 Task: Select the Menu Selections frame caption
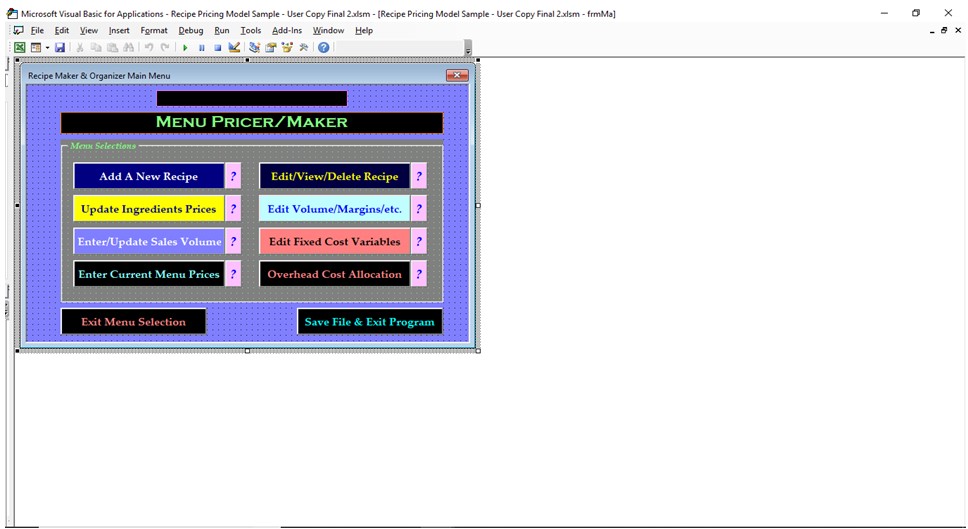[x=102, y=146]
